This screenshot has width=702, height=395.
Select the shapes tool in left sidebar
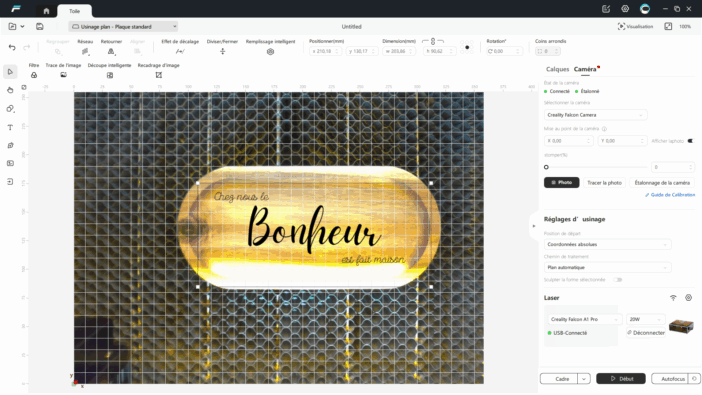tap(10, 109)
